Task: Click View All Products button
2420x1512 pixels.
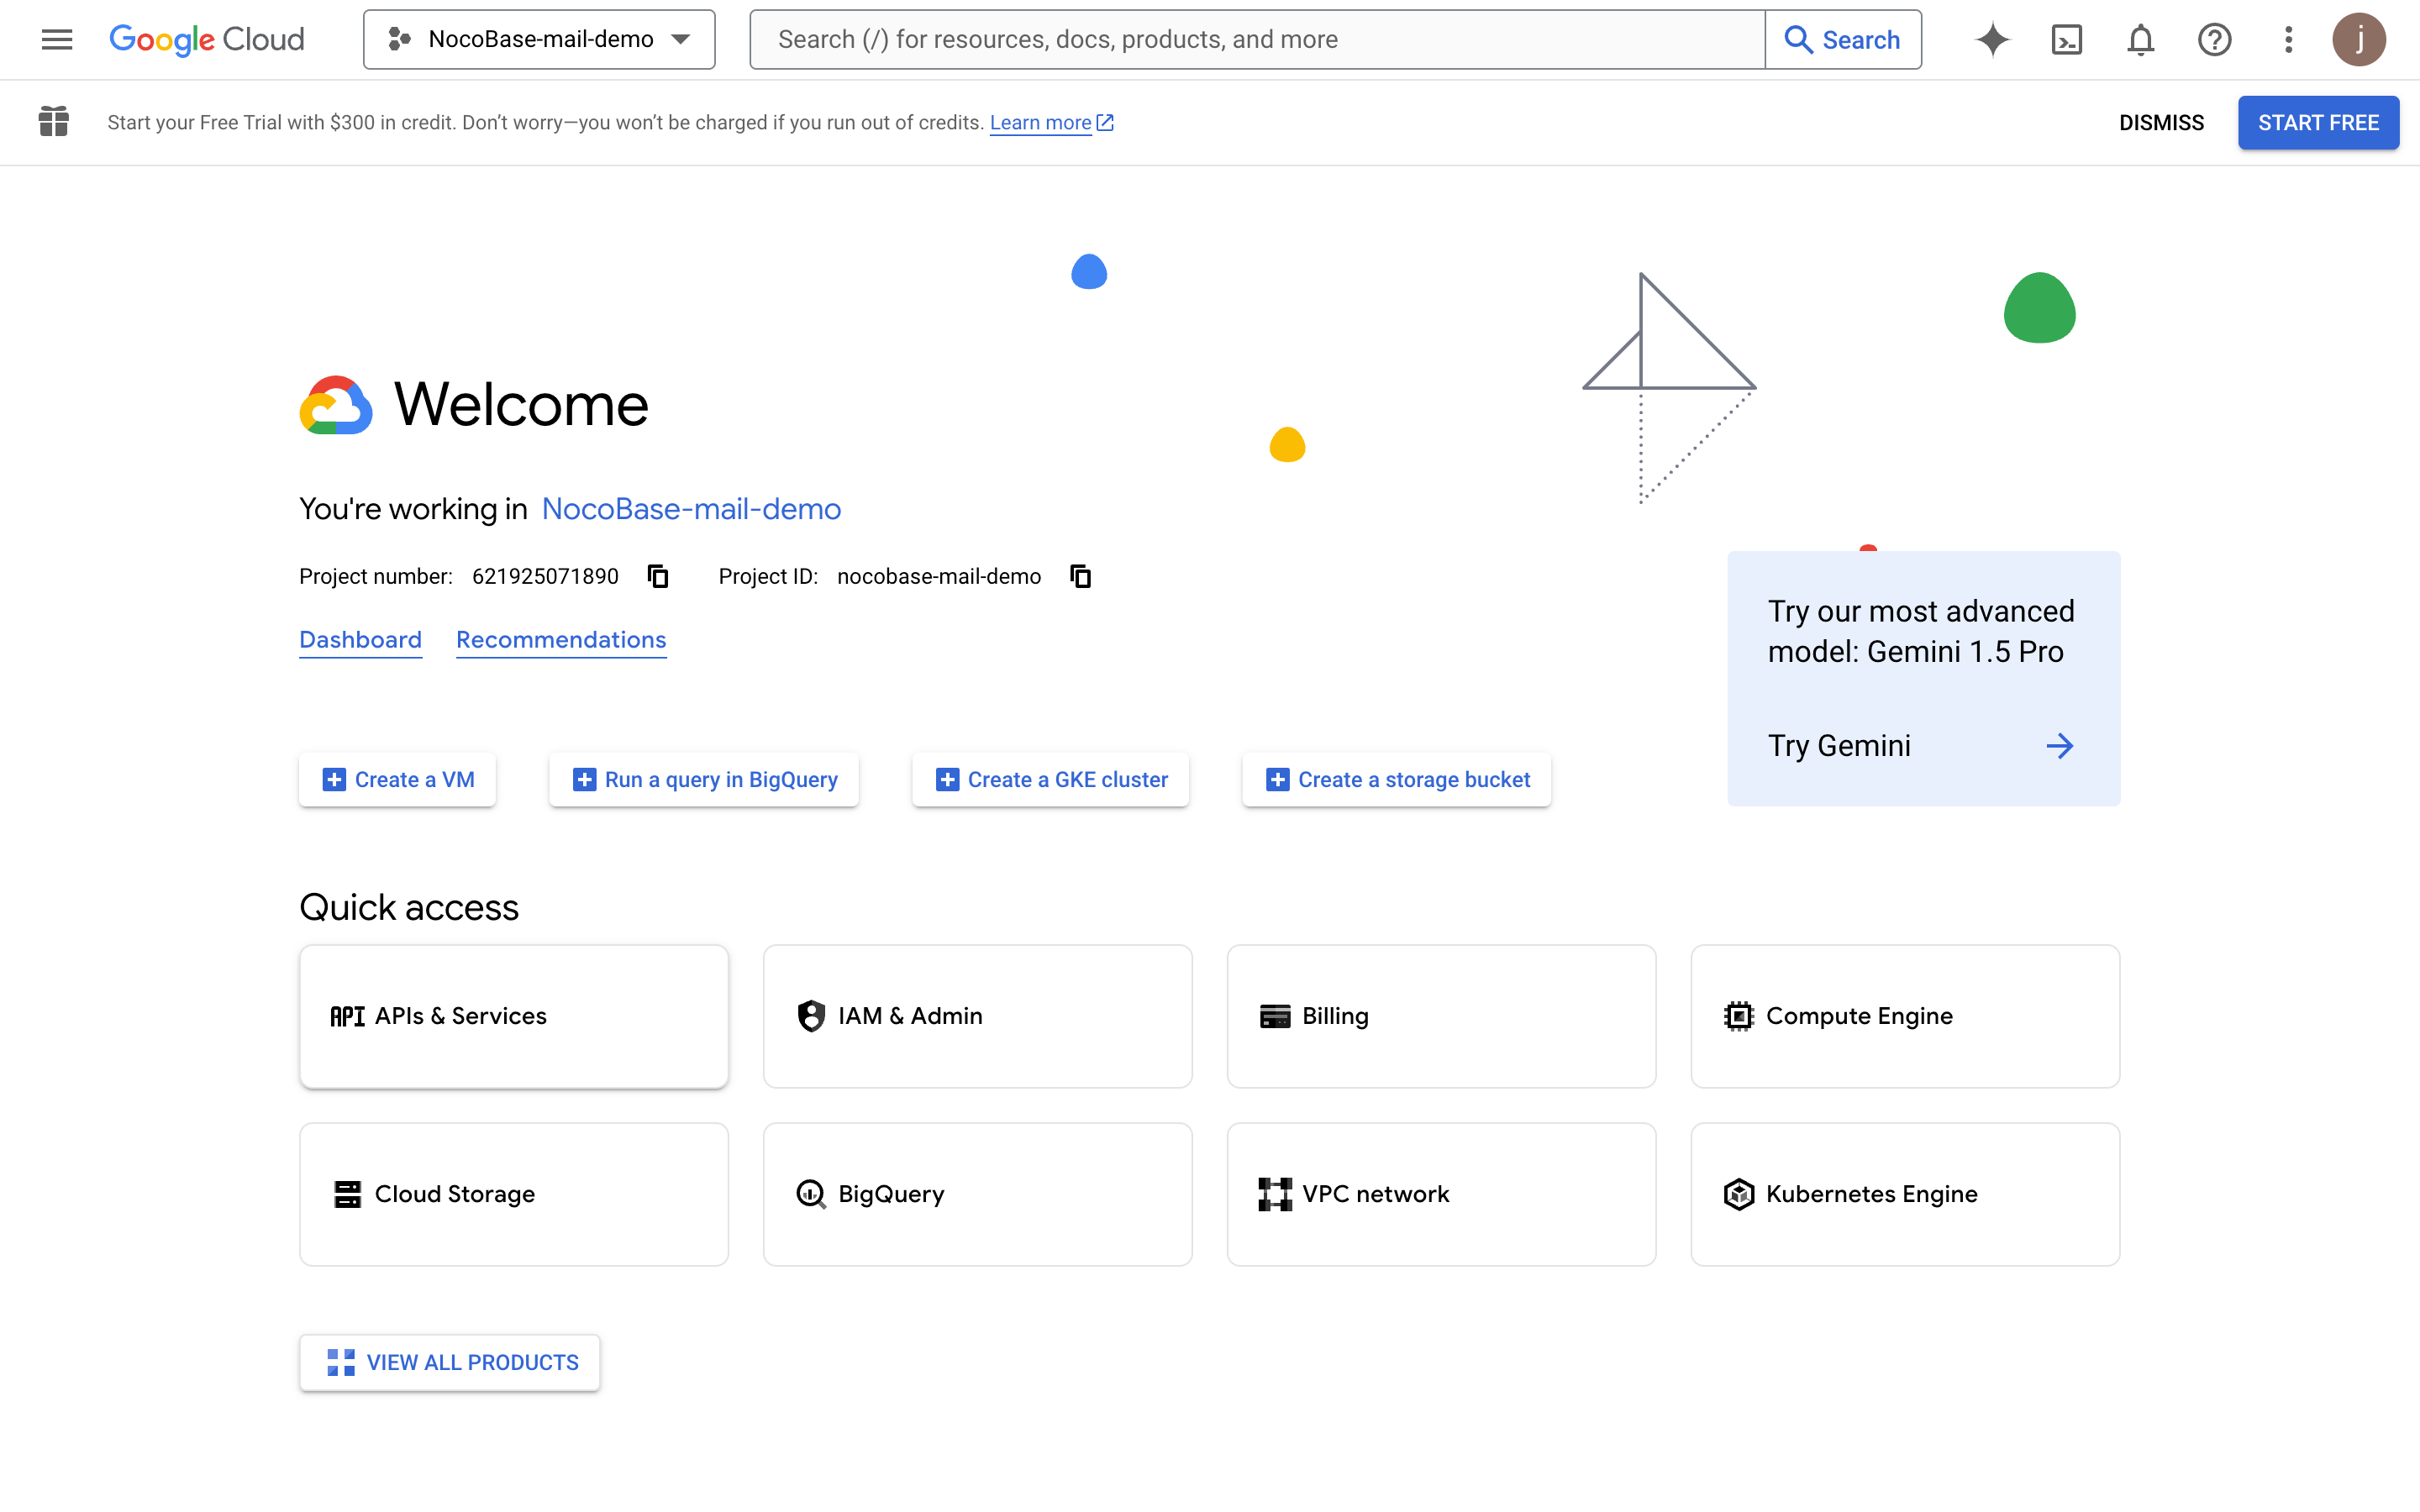Action: (x=449, y=1362)
